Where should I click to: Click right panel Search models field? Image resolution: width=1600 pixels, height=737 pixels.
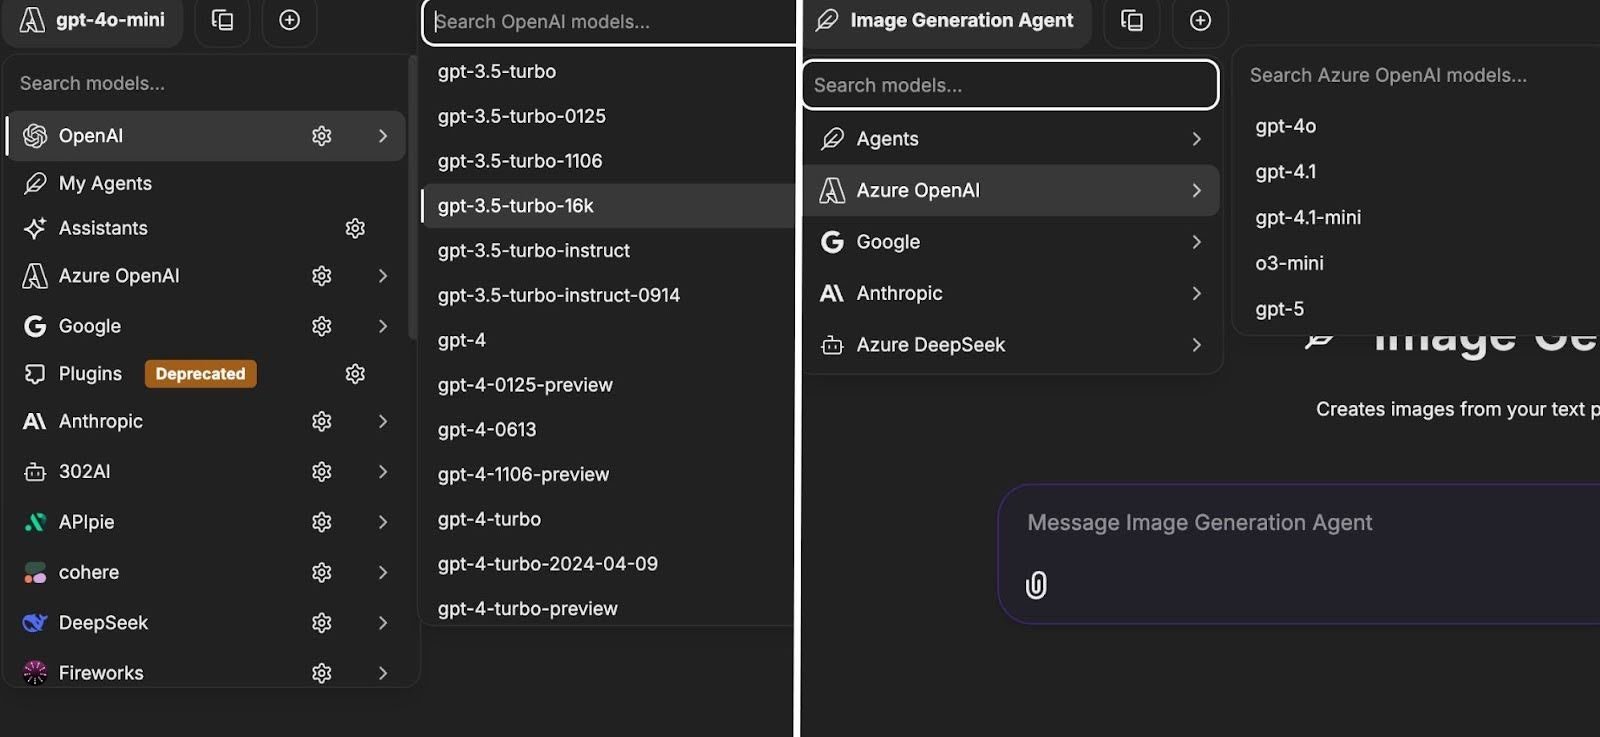click(1010, 86)
